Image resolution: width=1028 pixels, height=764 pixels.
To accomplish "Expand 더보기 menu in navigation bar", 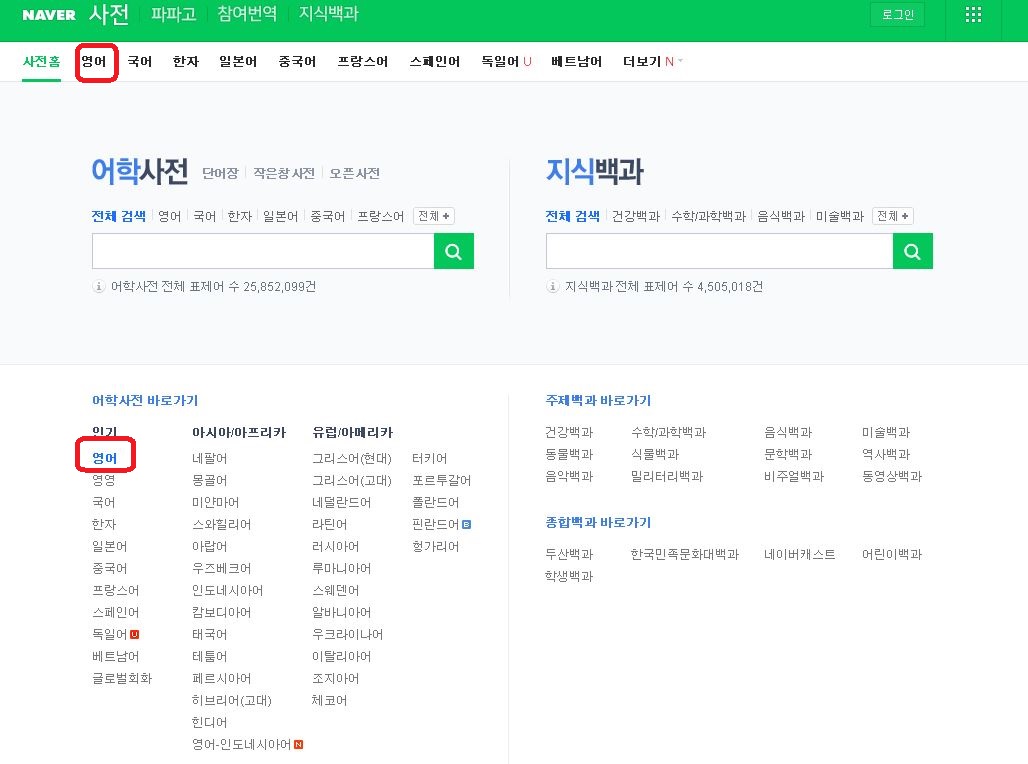I will click(x=652, y=62).
